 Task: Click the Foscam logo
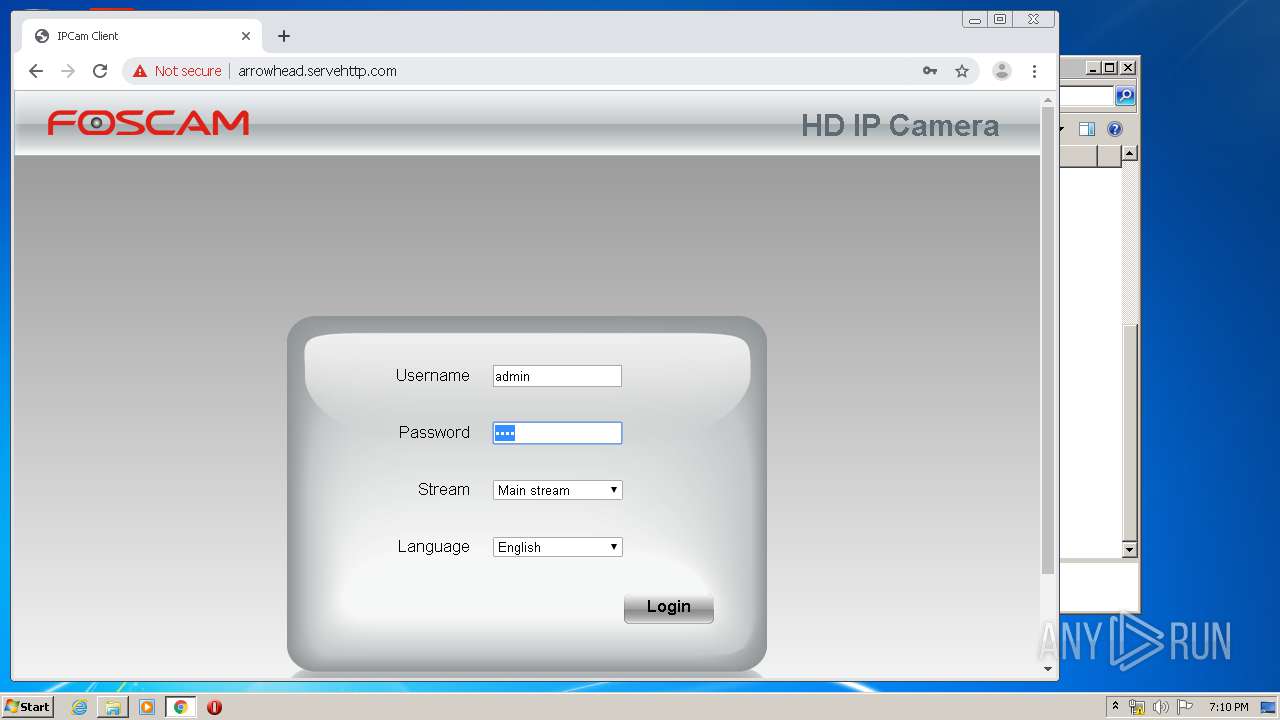148,123
